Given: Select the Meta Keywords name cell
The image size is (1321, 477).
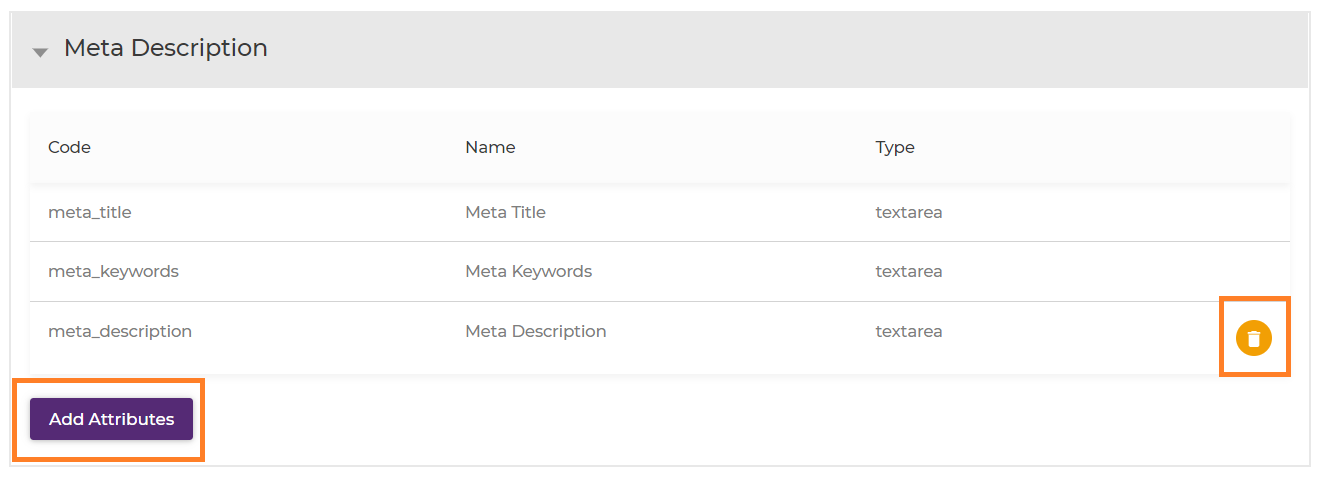Looking at the screenshot, I should (x=528, y=271).
